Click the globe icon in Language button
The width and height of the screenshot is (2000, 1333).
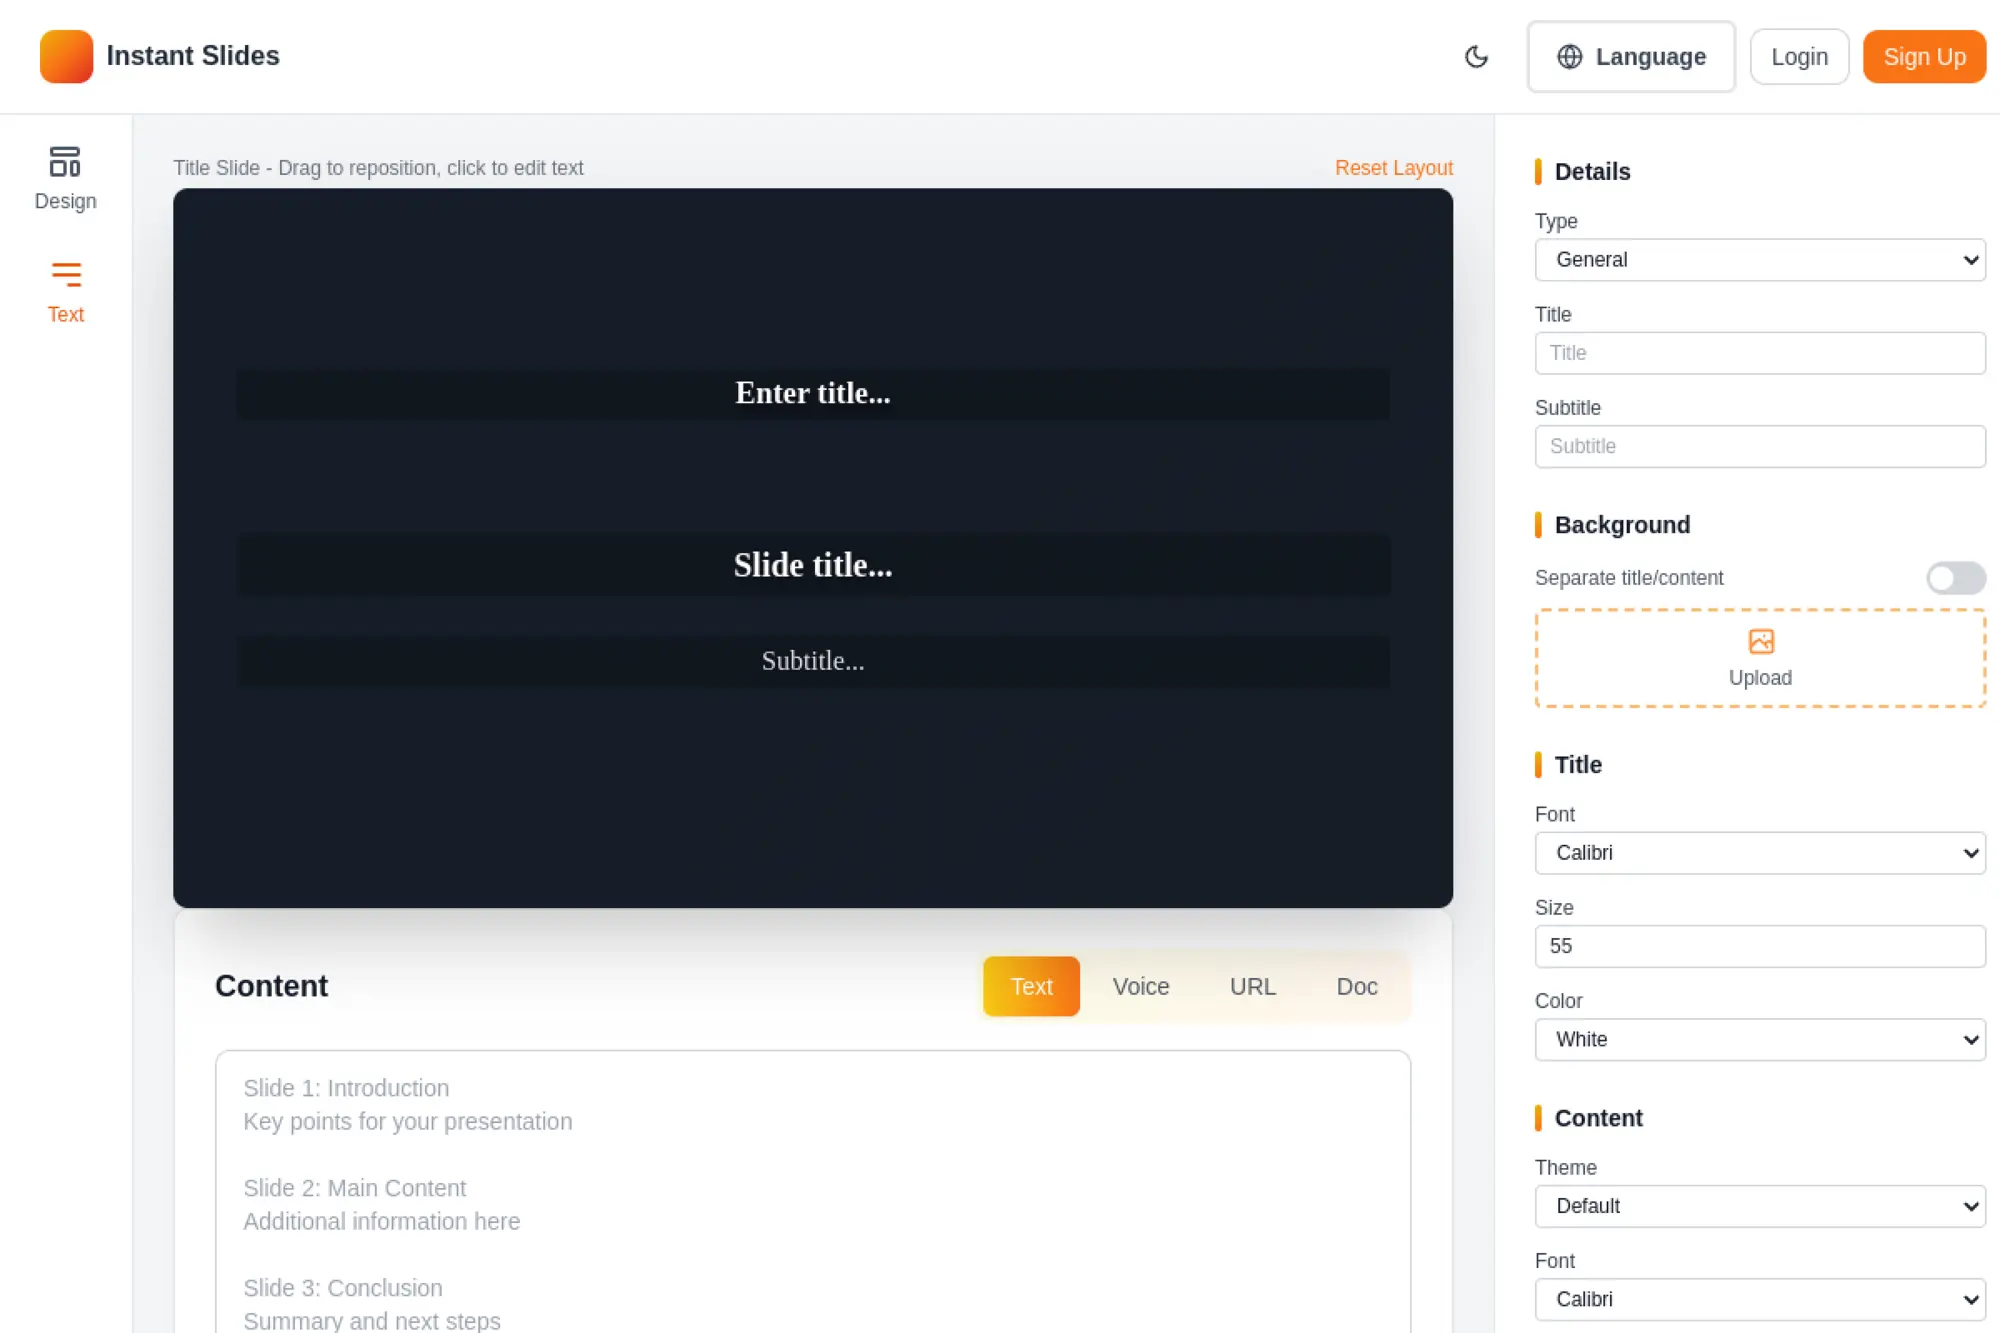pos(1569,57)
